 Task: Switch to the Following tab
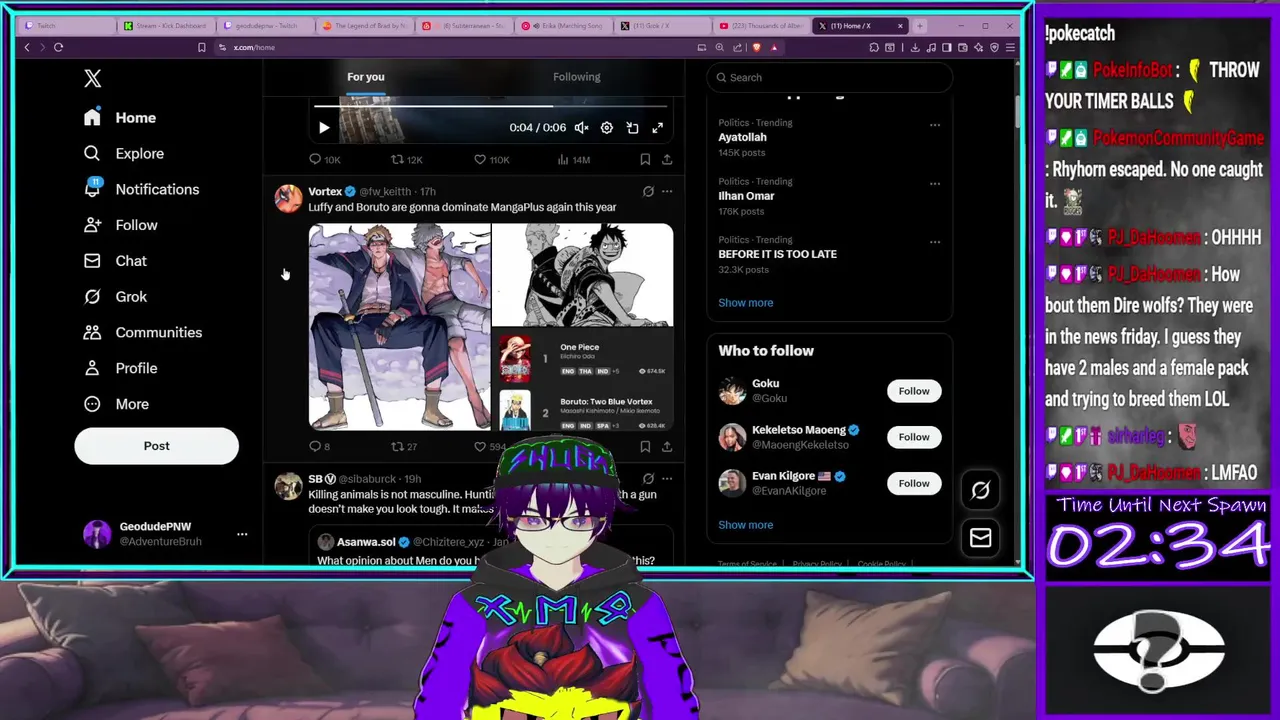click(x=577, y=77)
